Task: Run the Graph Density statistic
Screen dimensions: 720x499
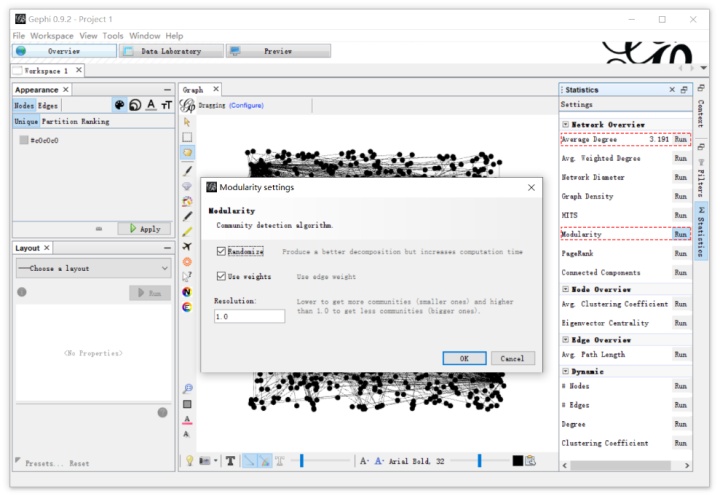Action: pos(681,196)
